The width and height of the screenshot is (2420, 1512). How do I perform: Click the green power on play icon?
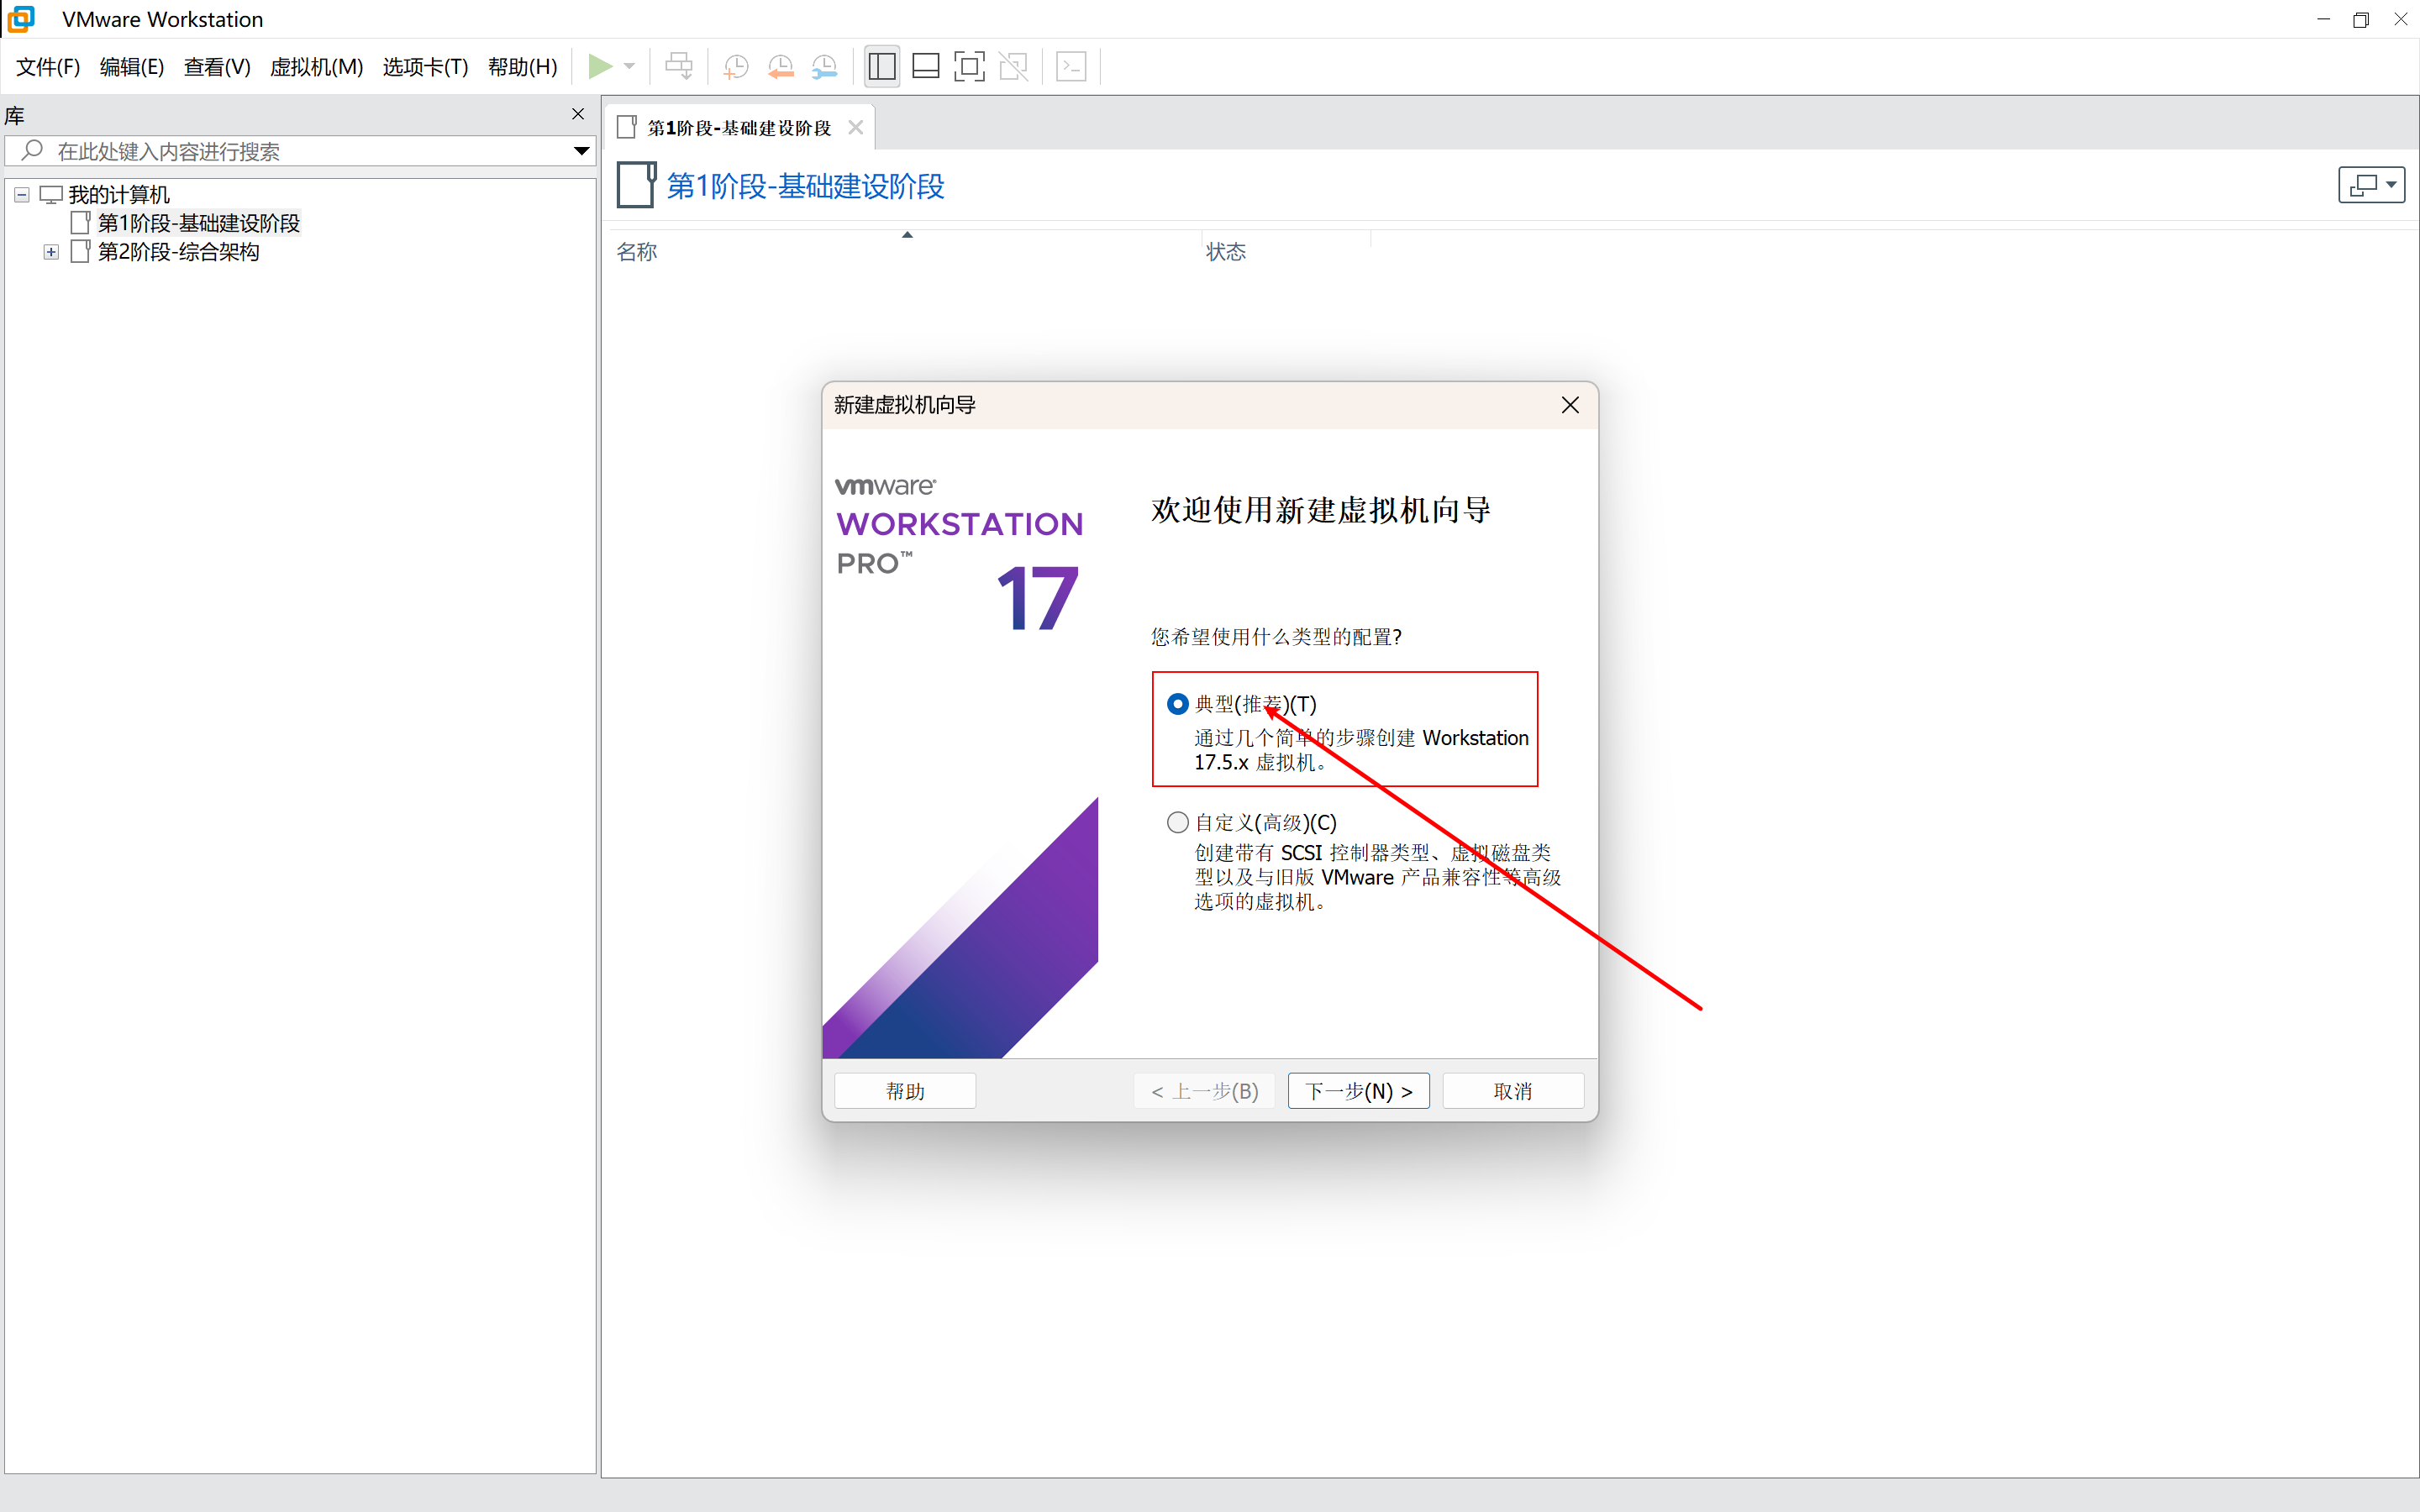tap(600, 67)
